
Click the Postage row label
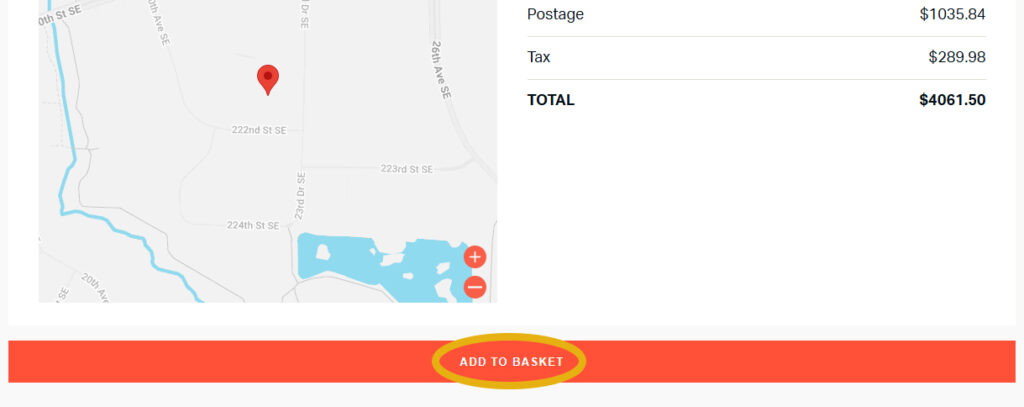coord(555,14)
